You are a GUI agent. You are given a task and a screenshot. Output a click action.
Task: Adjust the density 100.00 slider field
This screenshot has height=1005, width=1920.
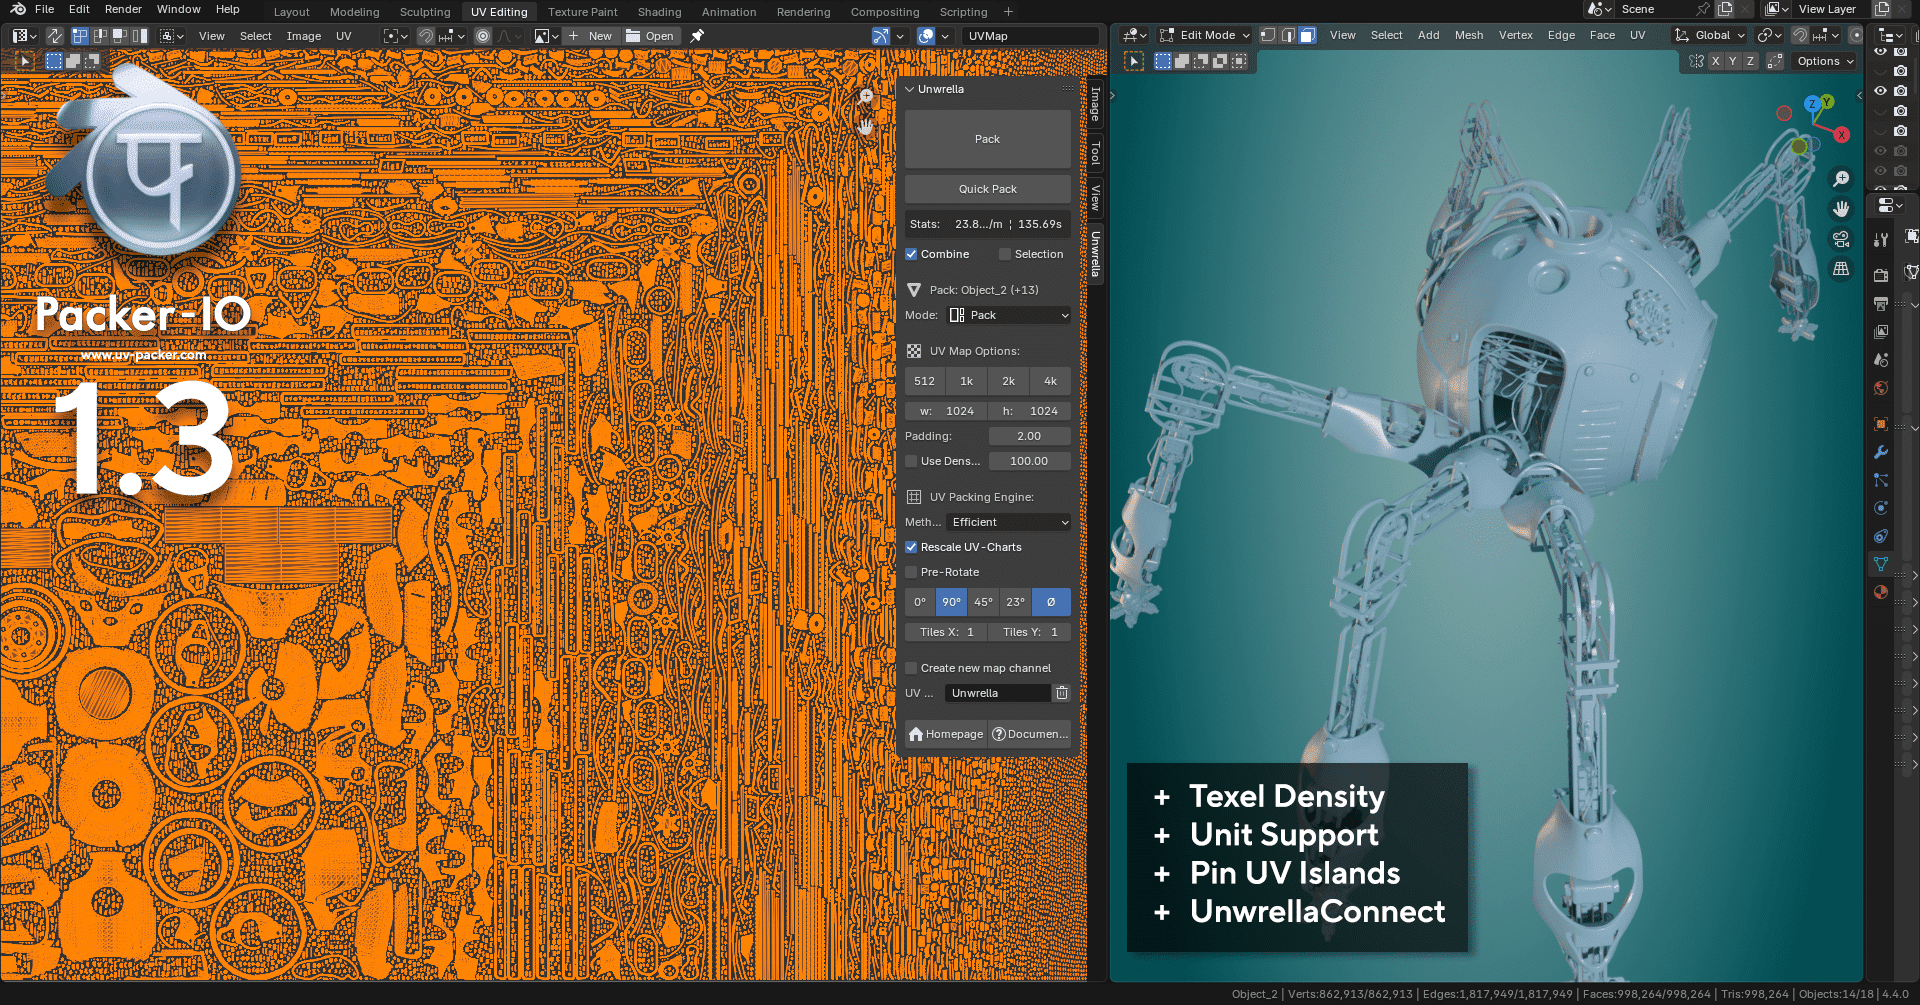pos(1029,461)
